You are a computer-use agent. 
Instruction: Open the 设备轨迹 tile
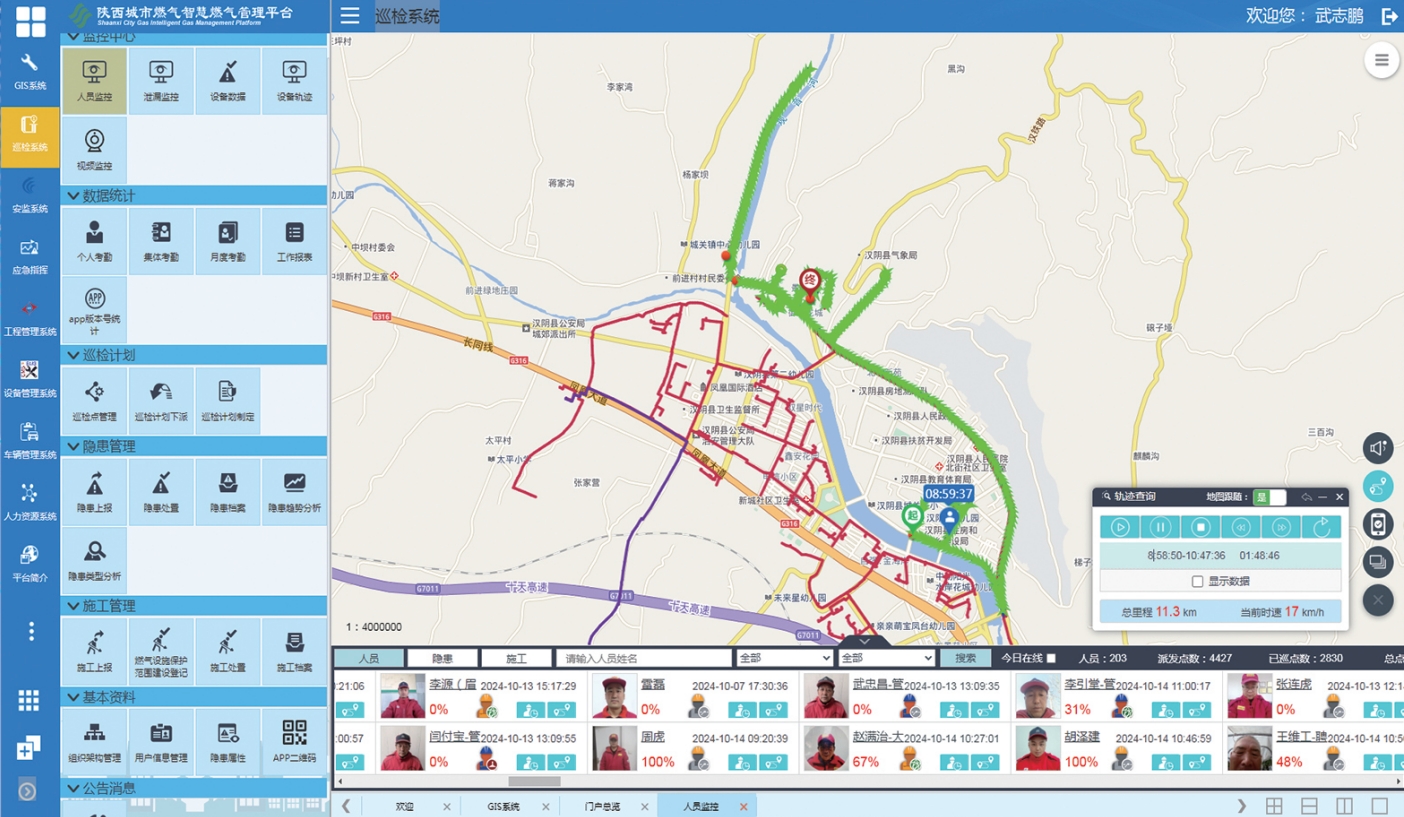click(x=294, y=81)
